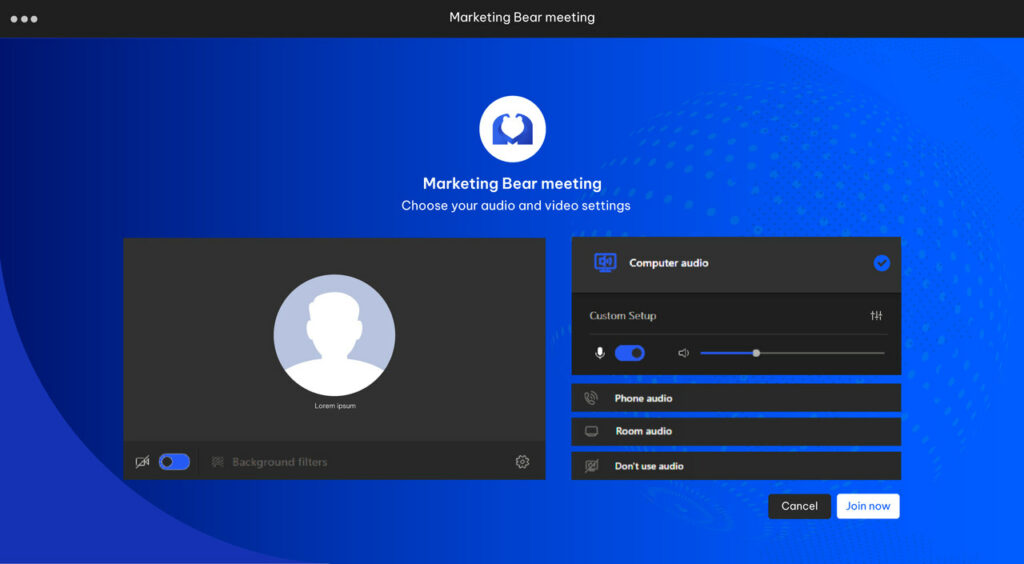
Task: Click the volume slider track's right end
Action: click(883, 353)
